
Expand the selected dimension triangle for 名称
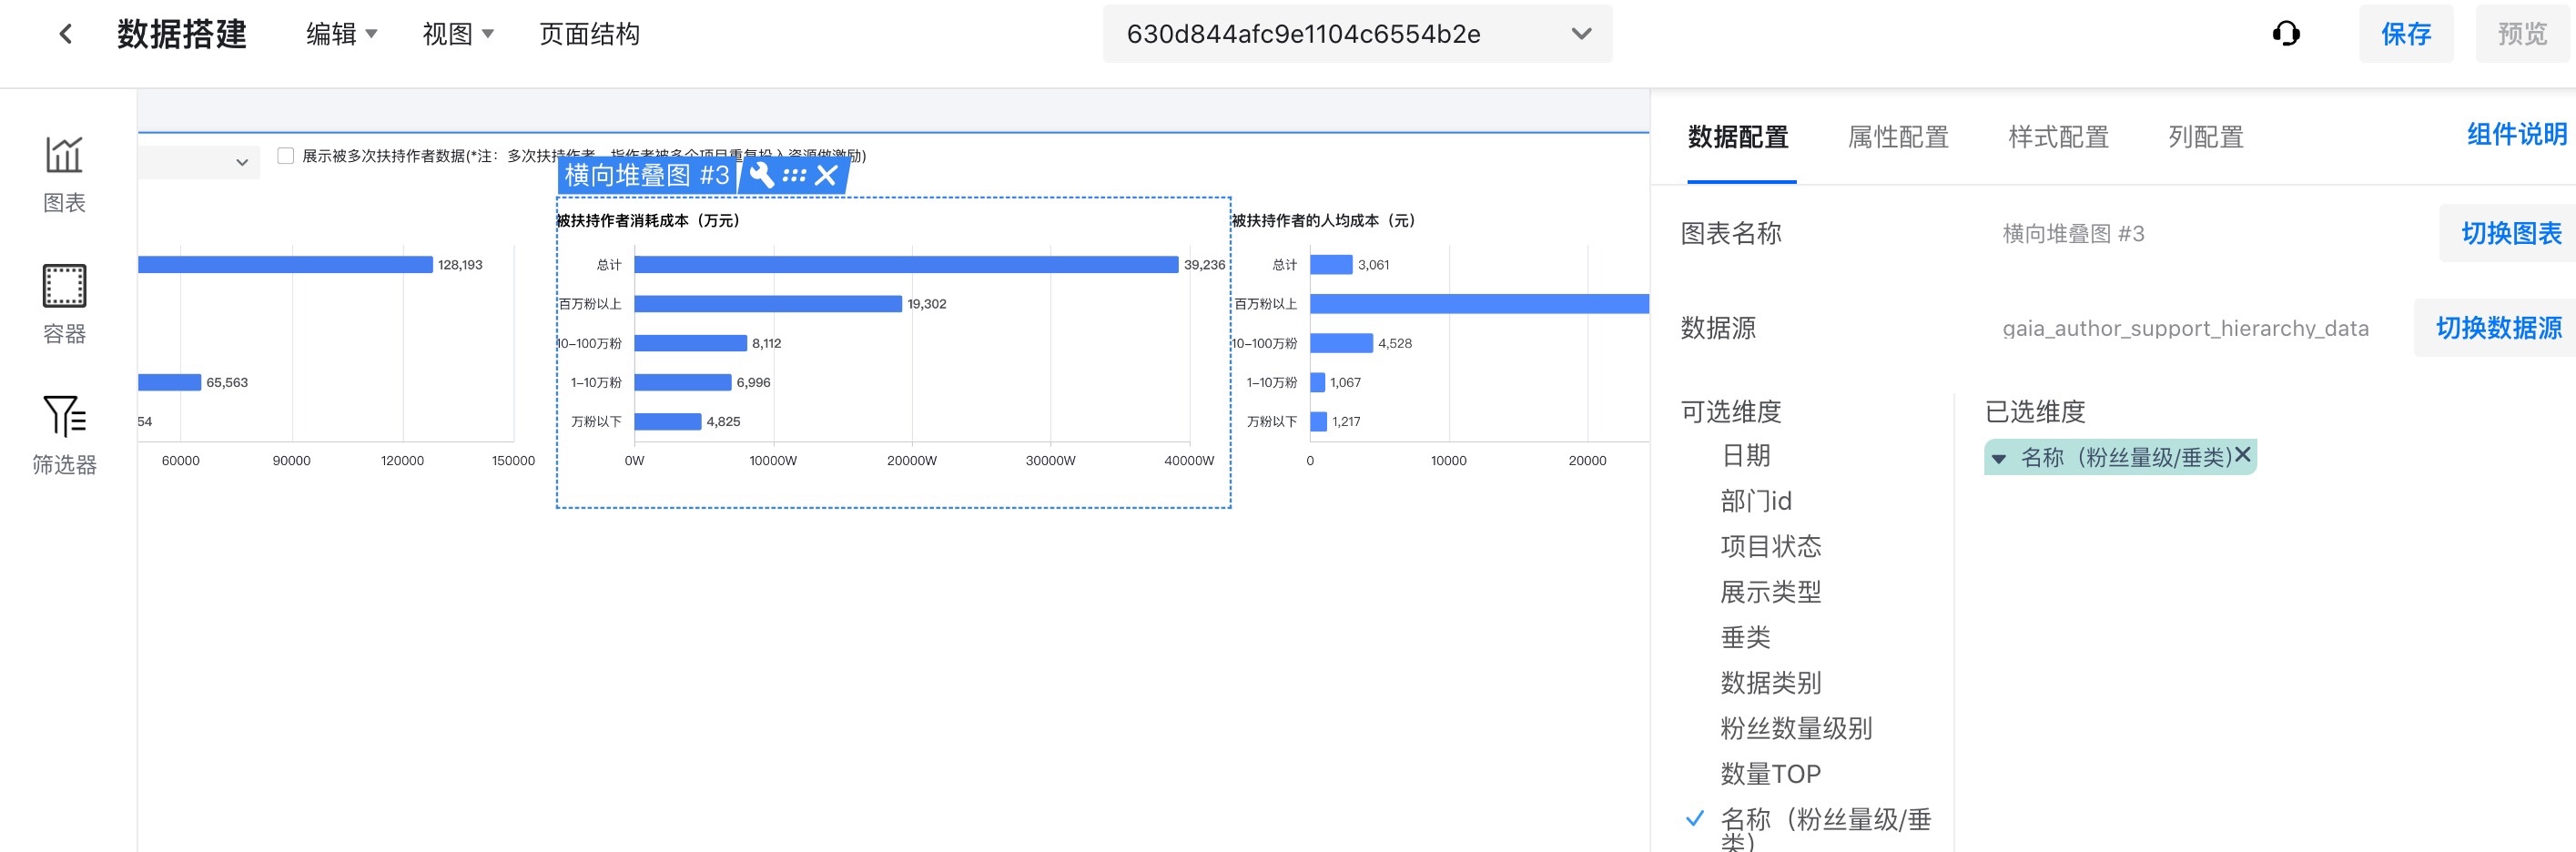pyautogui.click(x=1999, y=459)
